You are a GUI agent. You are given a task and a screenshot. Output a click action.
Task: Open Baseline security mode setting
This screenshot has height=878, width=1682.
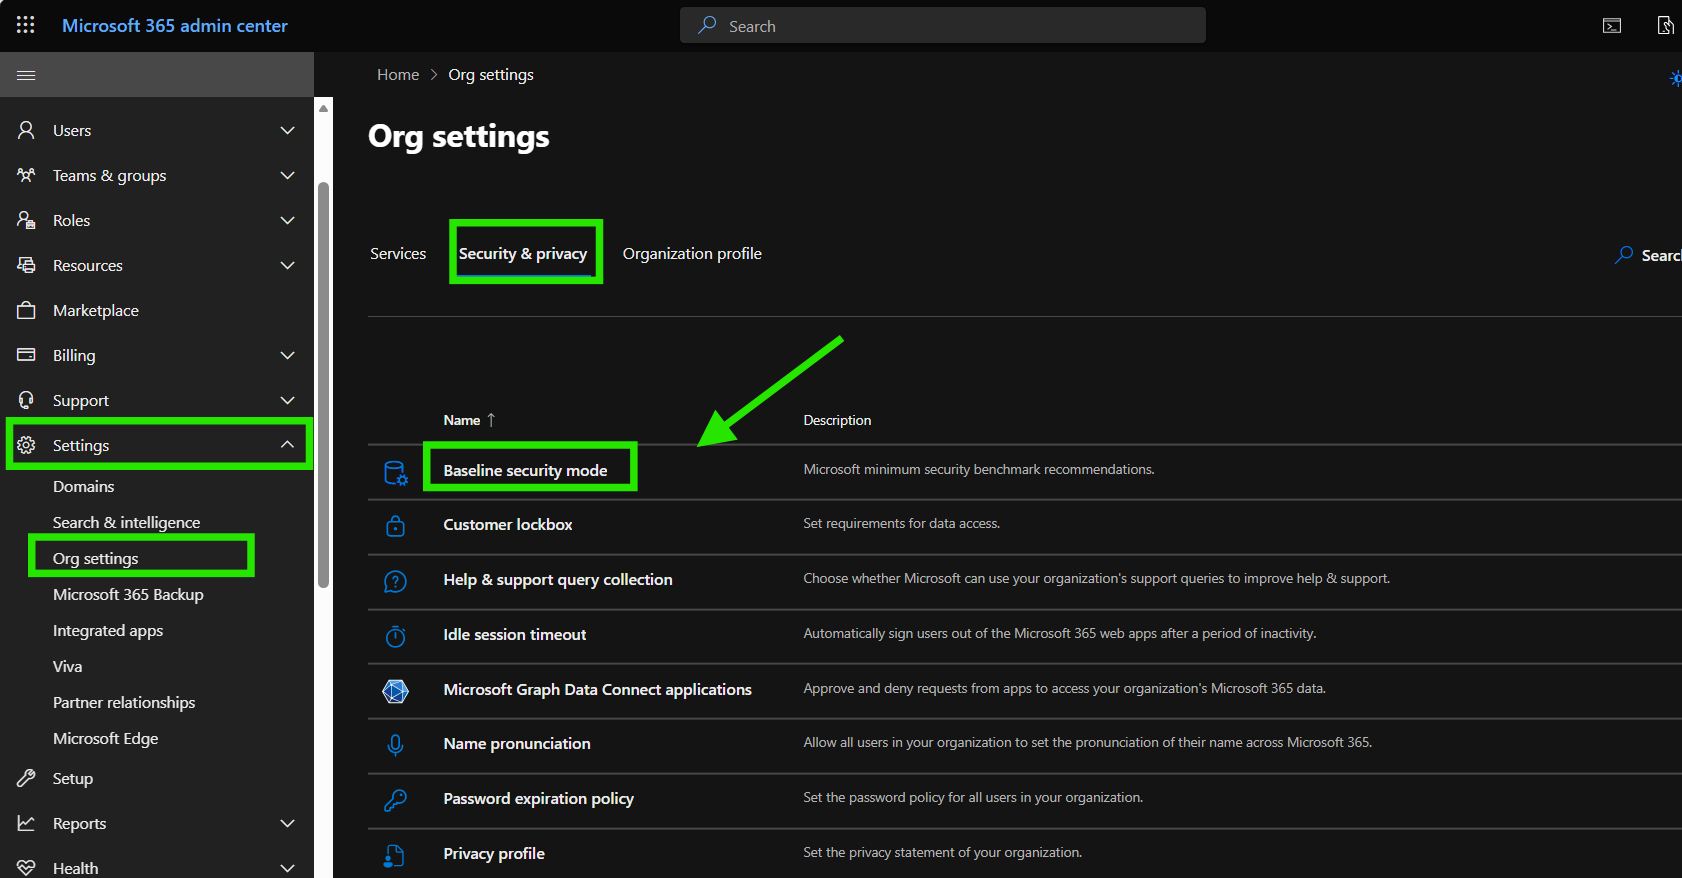(x=525, y=470)
